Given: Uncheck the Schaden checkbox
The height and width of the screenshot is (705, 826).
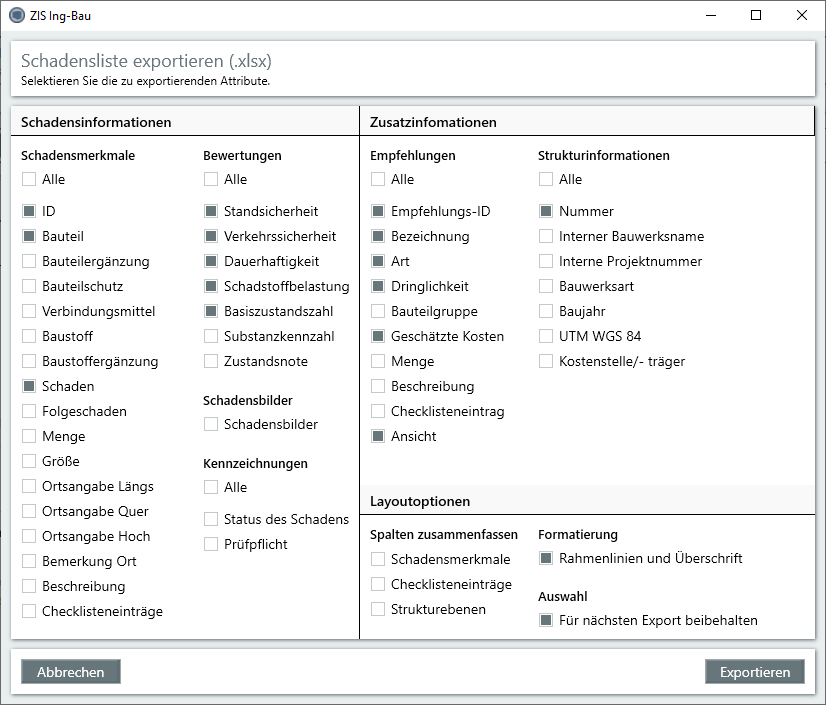Looking at the screenshot, I should pyautogui.click(x=29, y=386).
